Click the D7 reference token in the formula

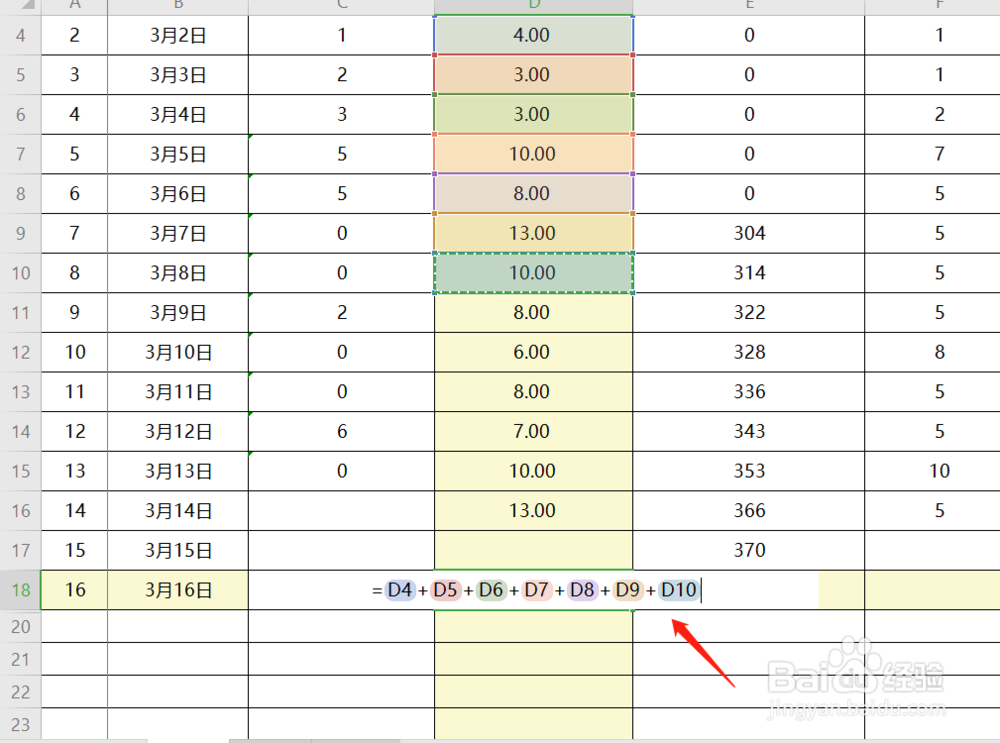(537, 590)
